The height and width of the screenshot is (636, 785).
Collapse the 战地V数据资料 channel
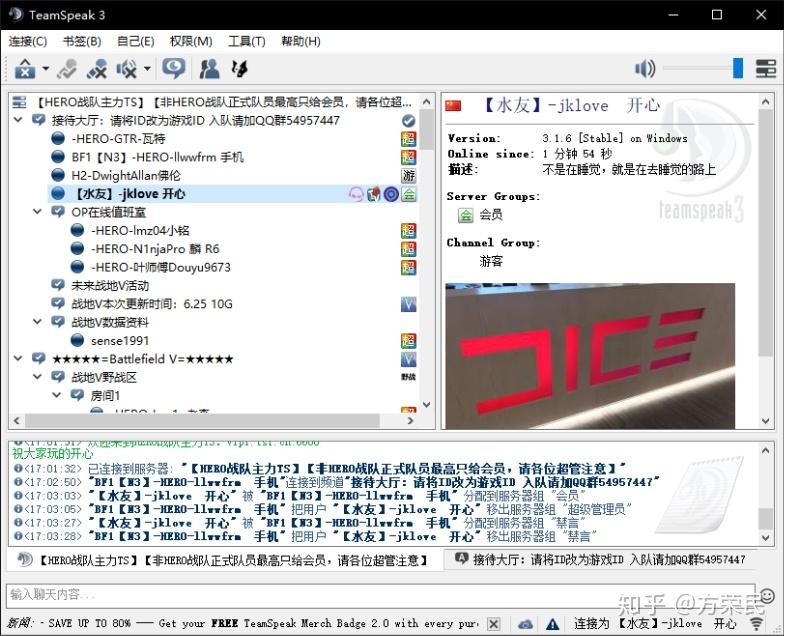(x=38, y=322)
